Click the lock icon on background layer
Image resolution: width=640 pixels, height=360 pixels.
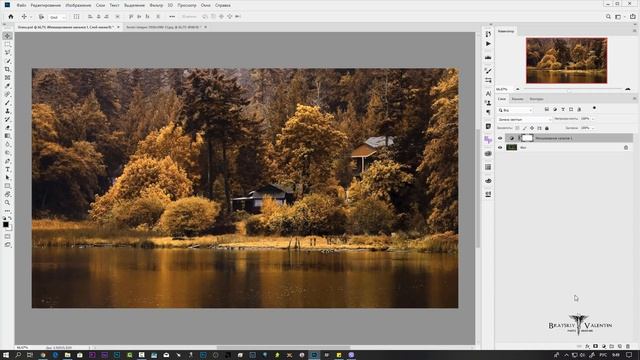pos(626,147)
